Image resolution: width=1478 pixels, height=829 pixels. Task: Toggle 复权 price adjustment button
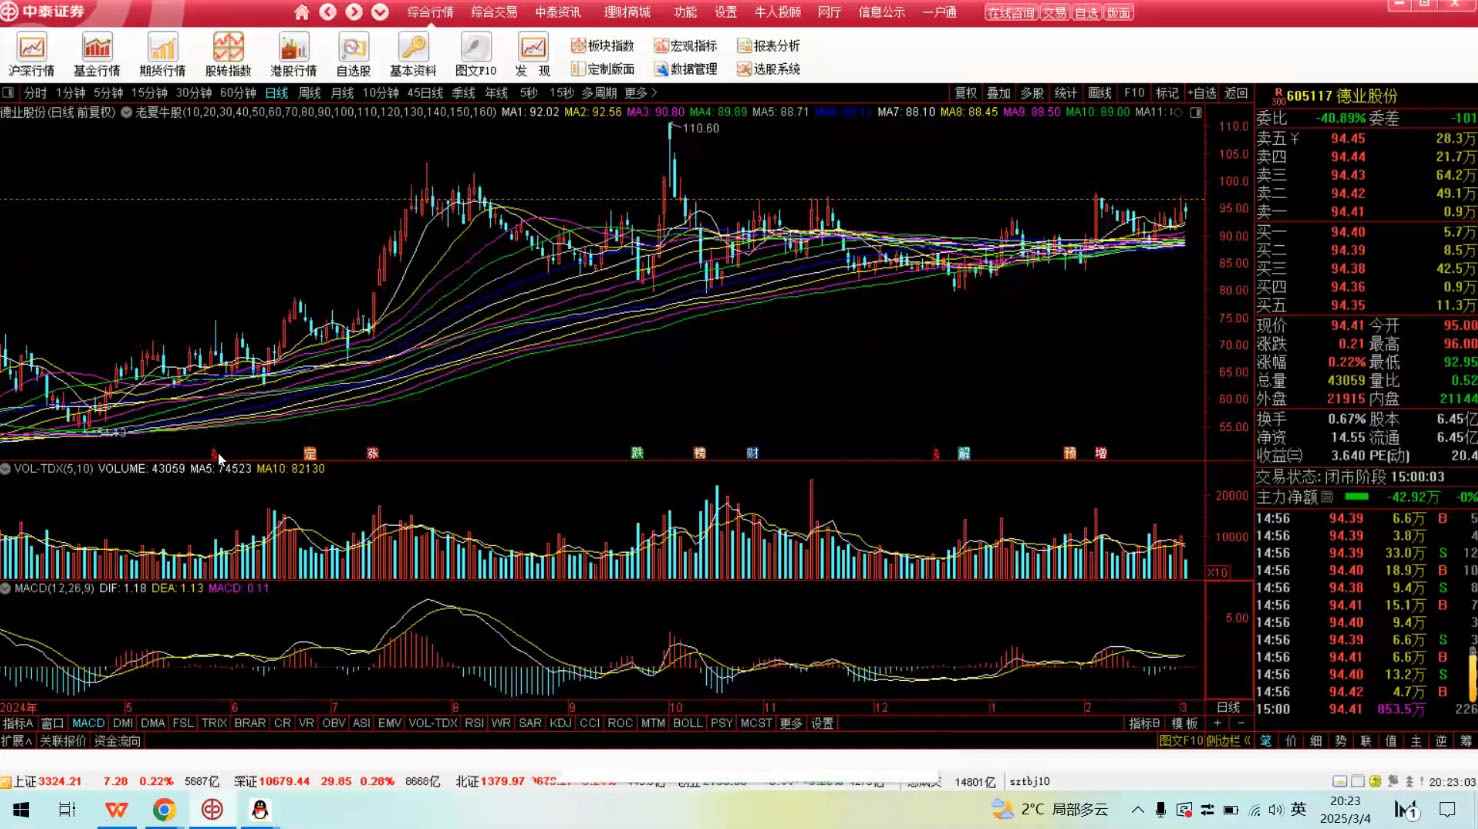pyautogui.click(x=965, y=93)
